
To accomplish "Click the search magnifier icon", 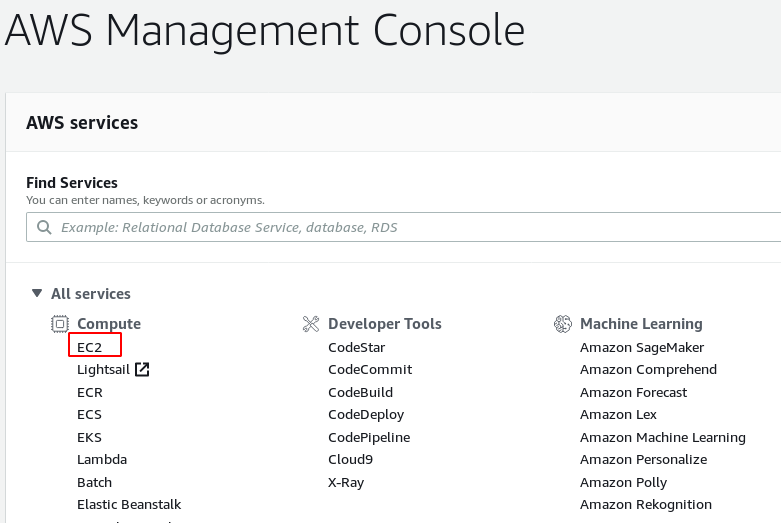I will point(44,227).
